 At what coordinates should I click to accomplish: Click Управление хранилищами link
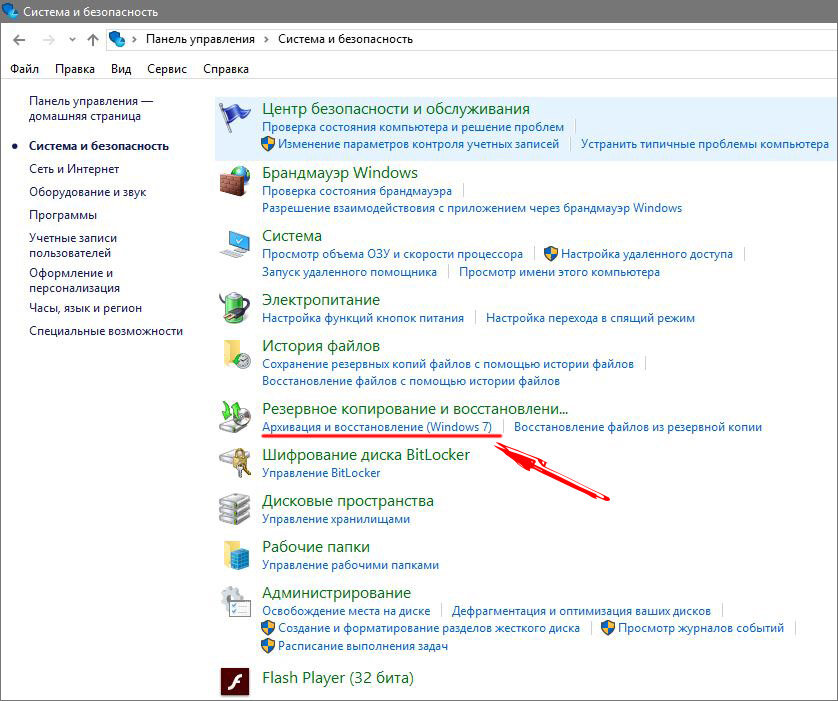coord(336,519)
